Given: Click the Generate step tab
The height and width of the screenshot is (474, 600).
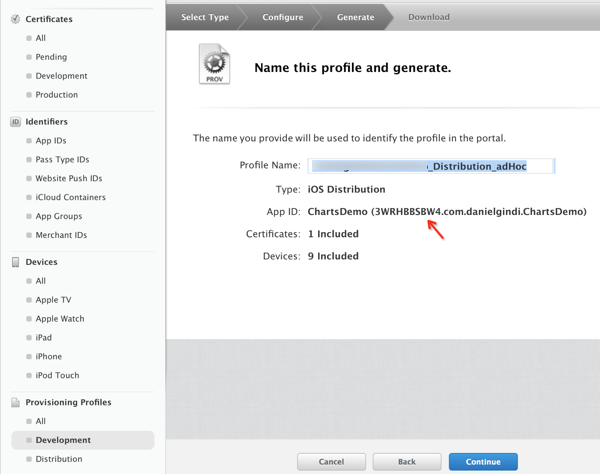Looking at the screenshot, I should click(355, 17).
